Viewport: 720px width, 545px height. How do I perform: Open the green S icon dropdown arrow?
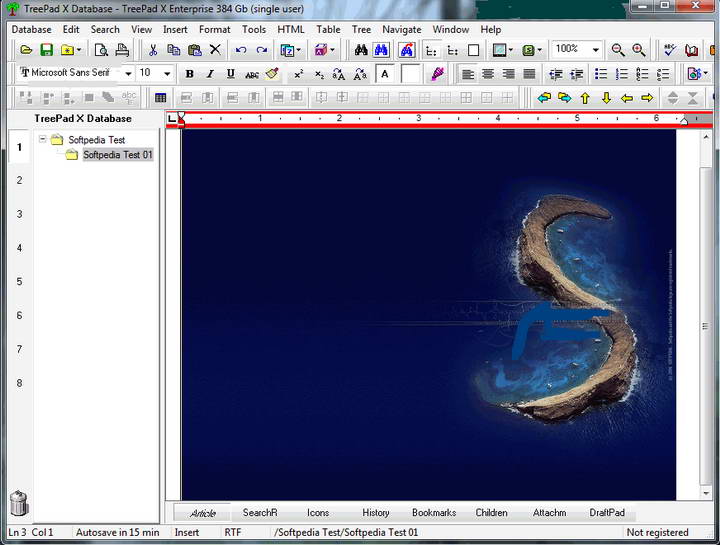pos(539,50)
